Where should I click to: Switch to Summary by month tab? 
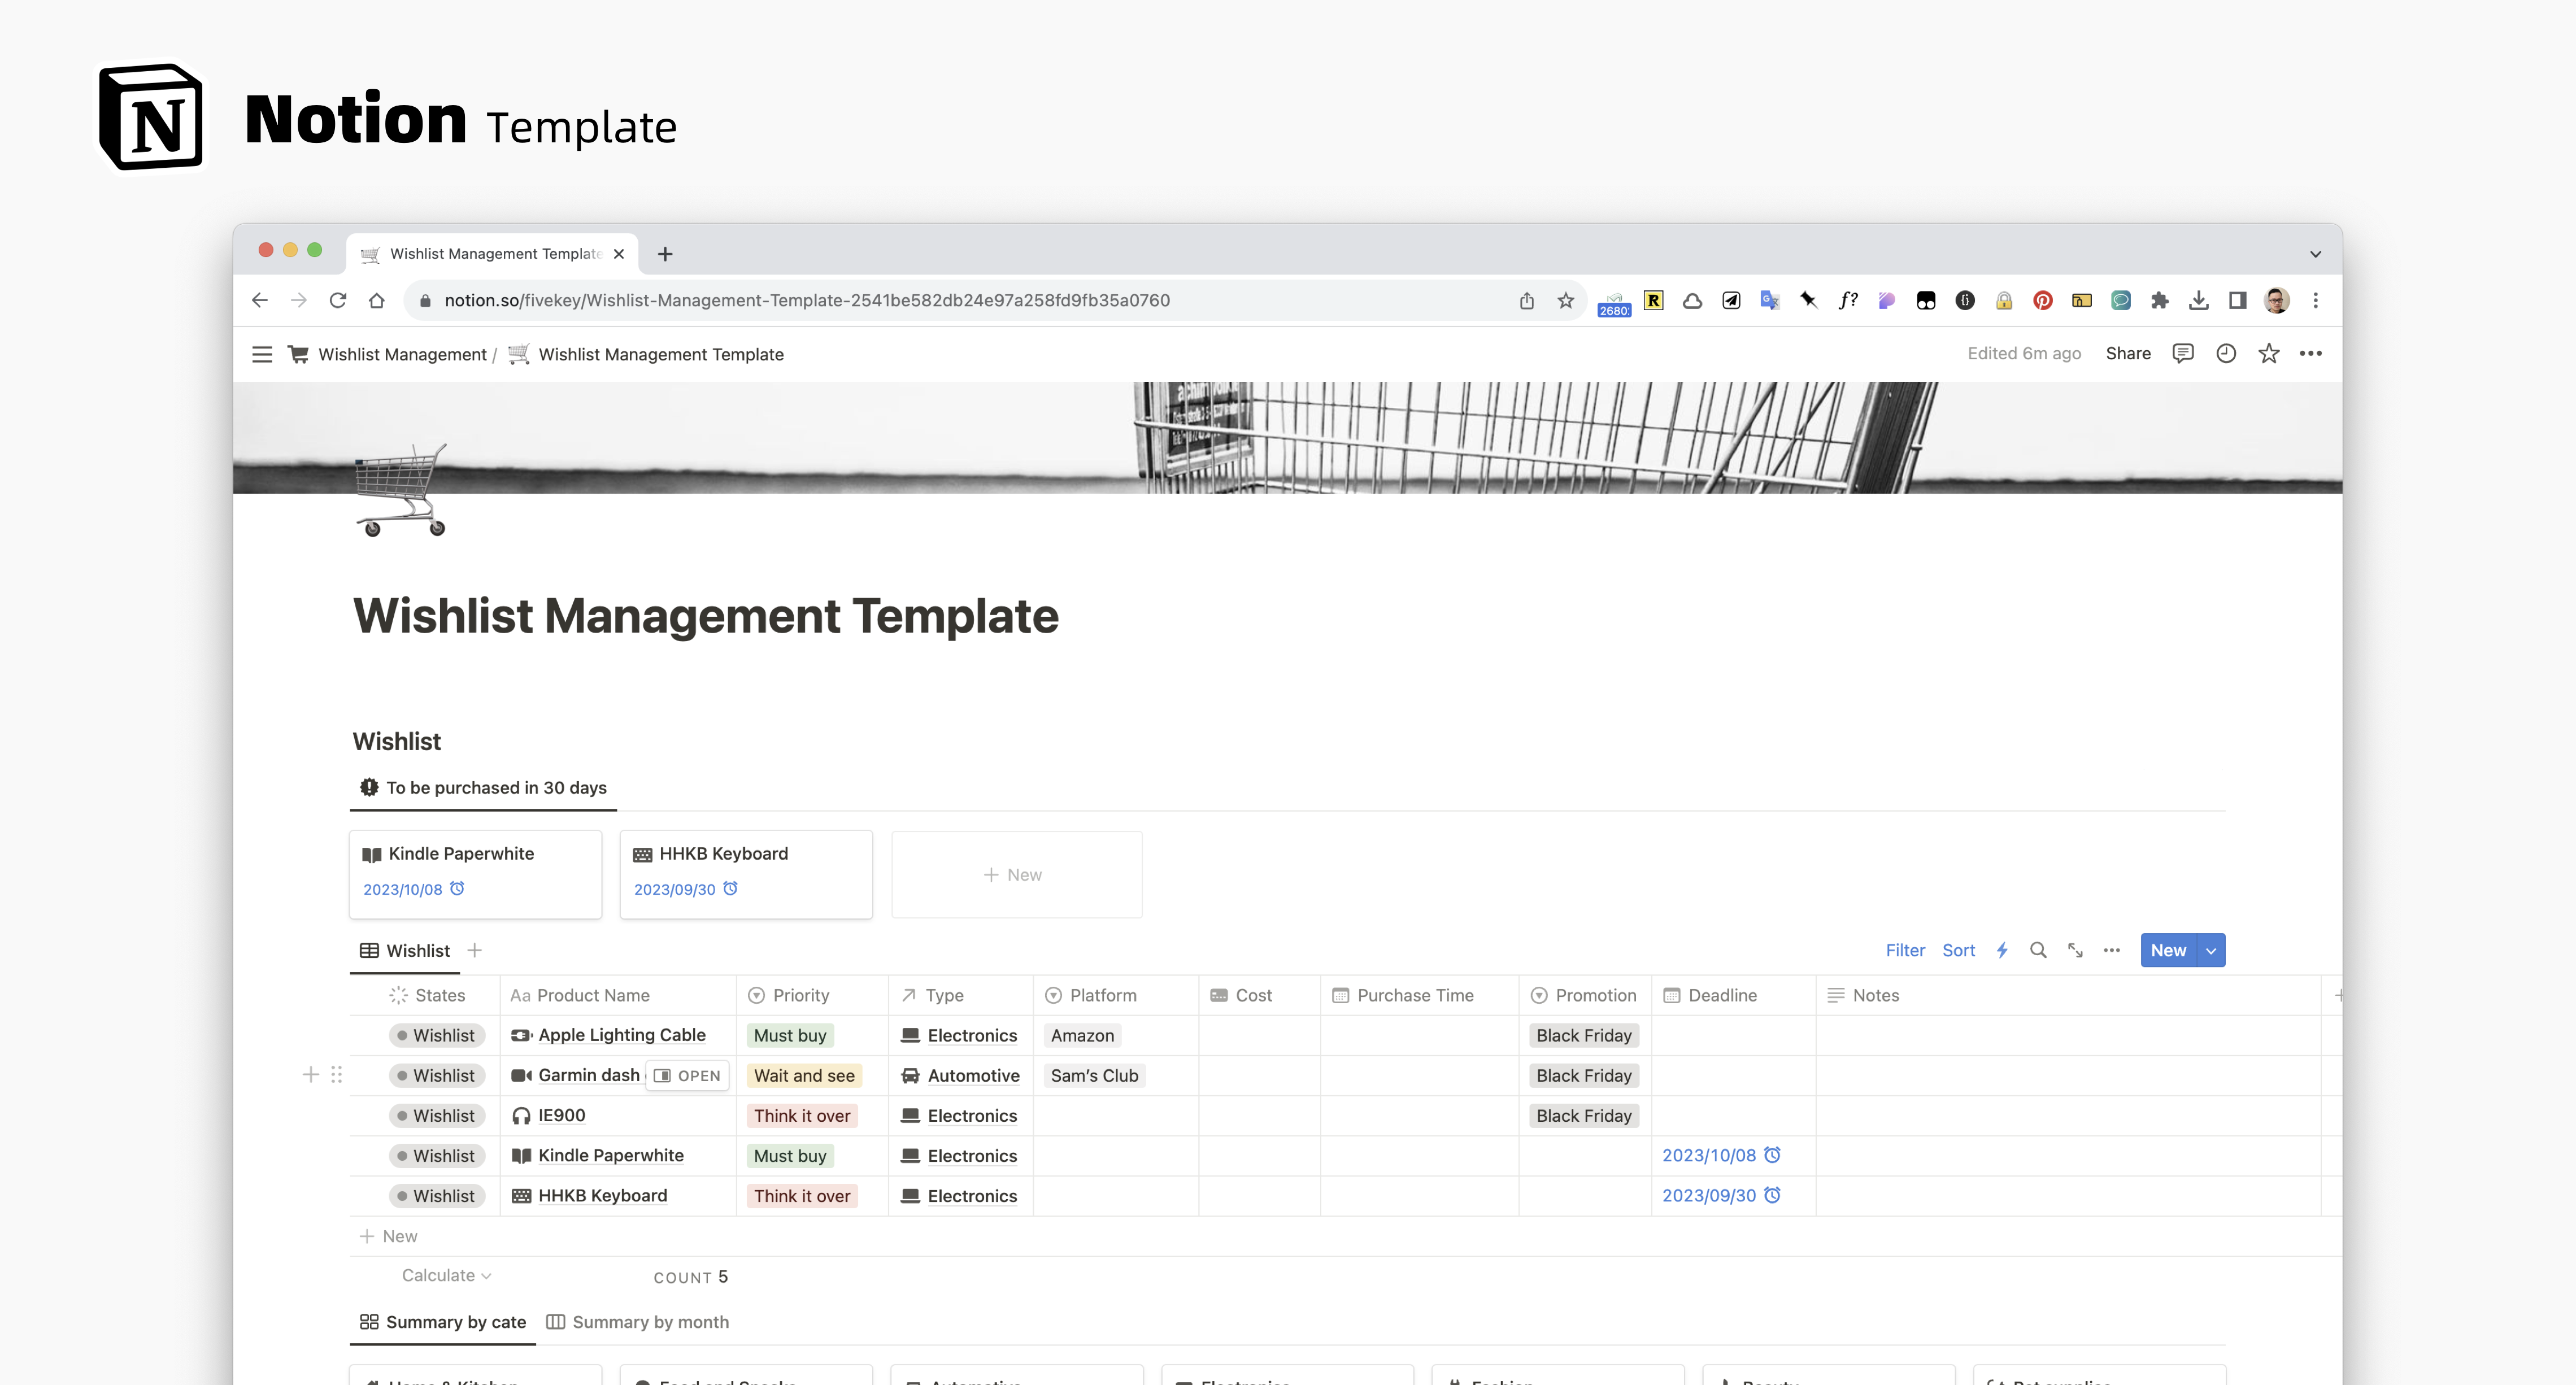pos(638,1322)
